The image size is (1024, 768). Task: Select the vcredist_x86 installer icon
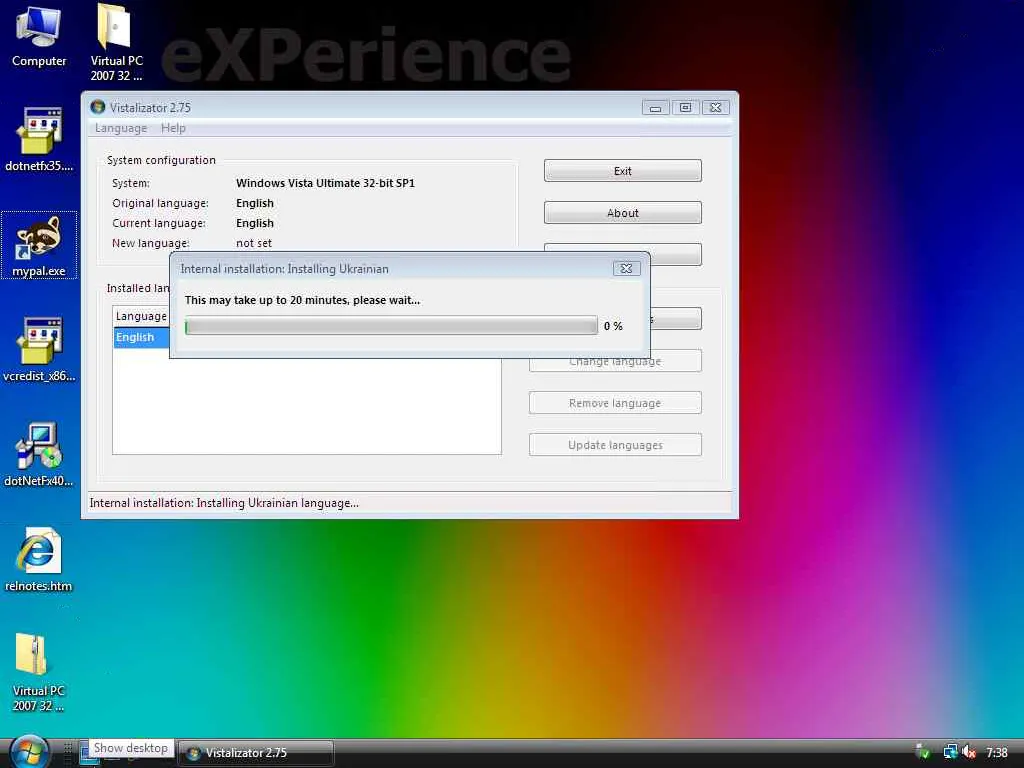(39, 349)
